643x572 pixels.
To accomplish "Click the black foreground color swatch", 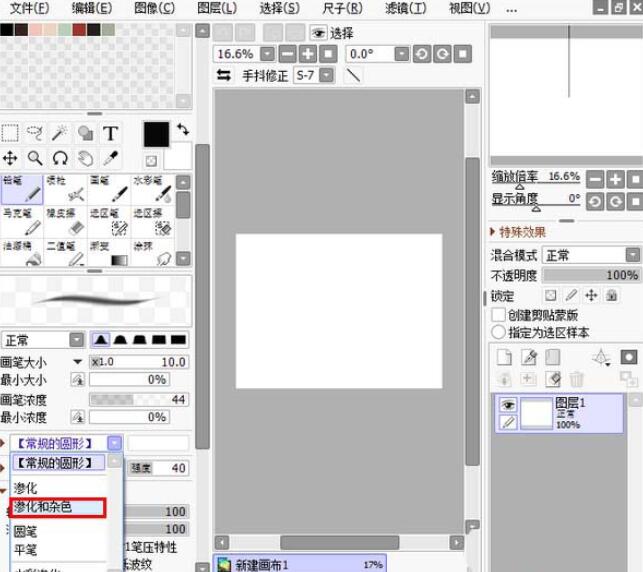I will 156,134.
